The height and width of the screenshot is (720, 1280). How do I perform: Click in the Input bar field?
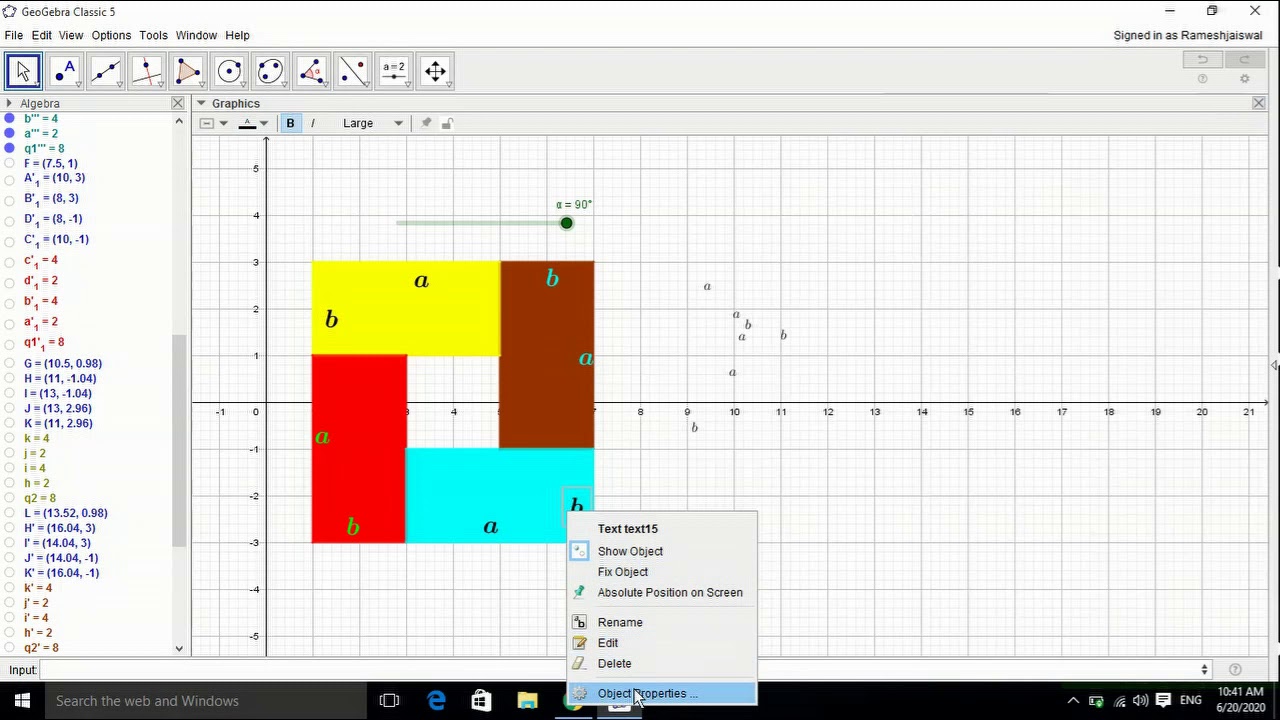[x=620, y=670]
